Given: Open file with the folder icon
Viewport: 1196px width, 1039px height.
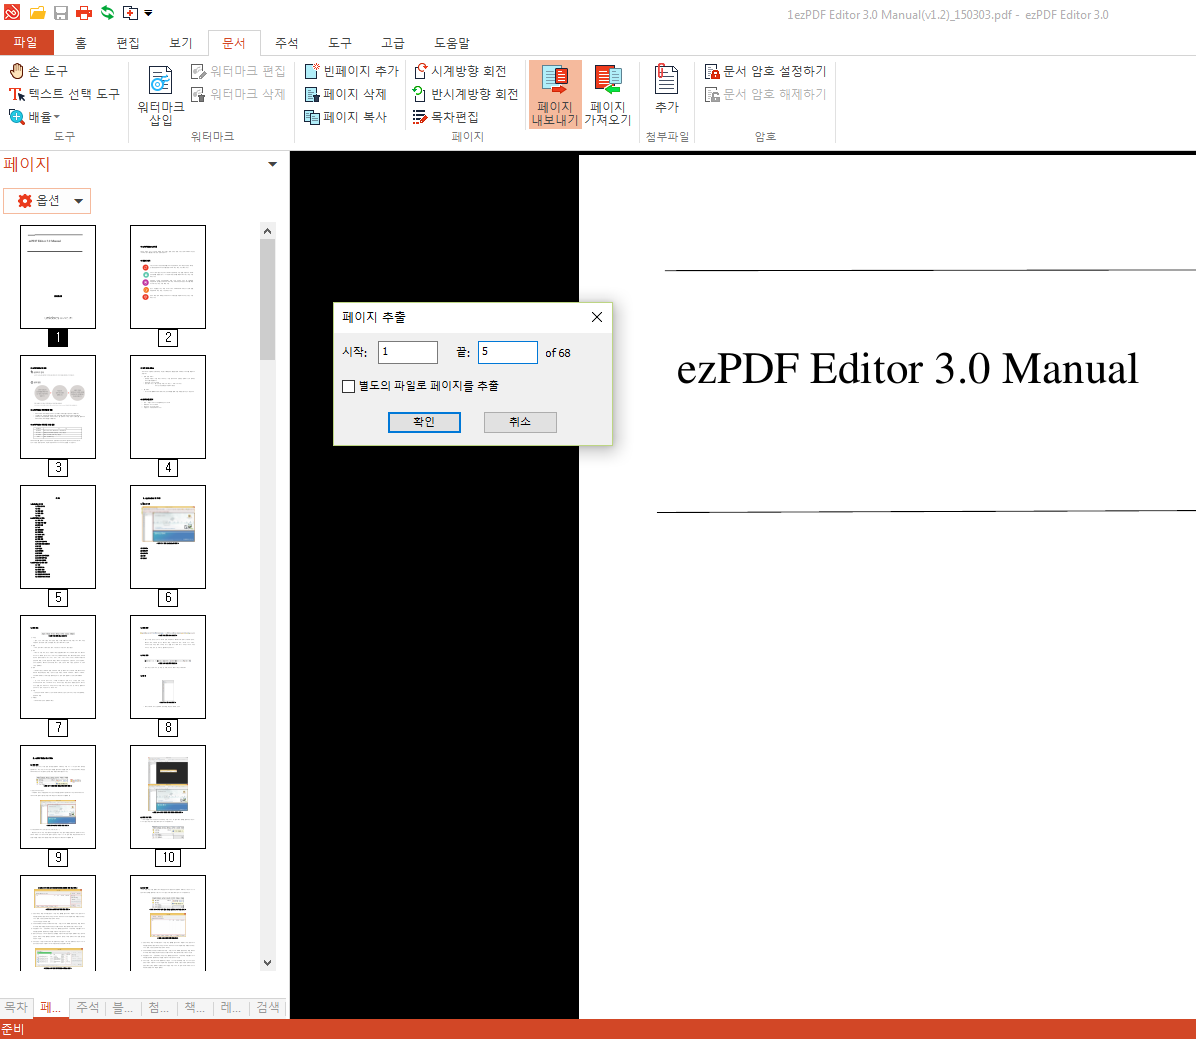Looking at the screenshot, I should pyautogui.click(x=37, y=13).
